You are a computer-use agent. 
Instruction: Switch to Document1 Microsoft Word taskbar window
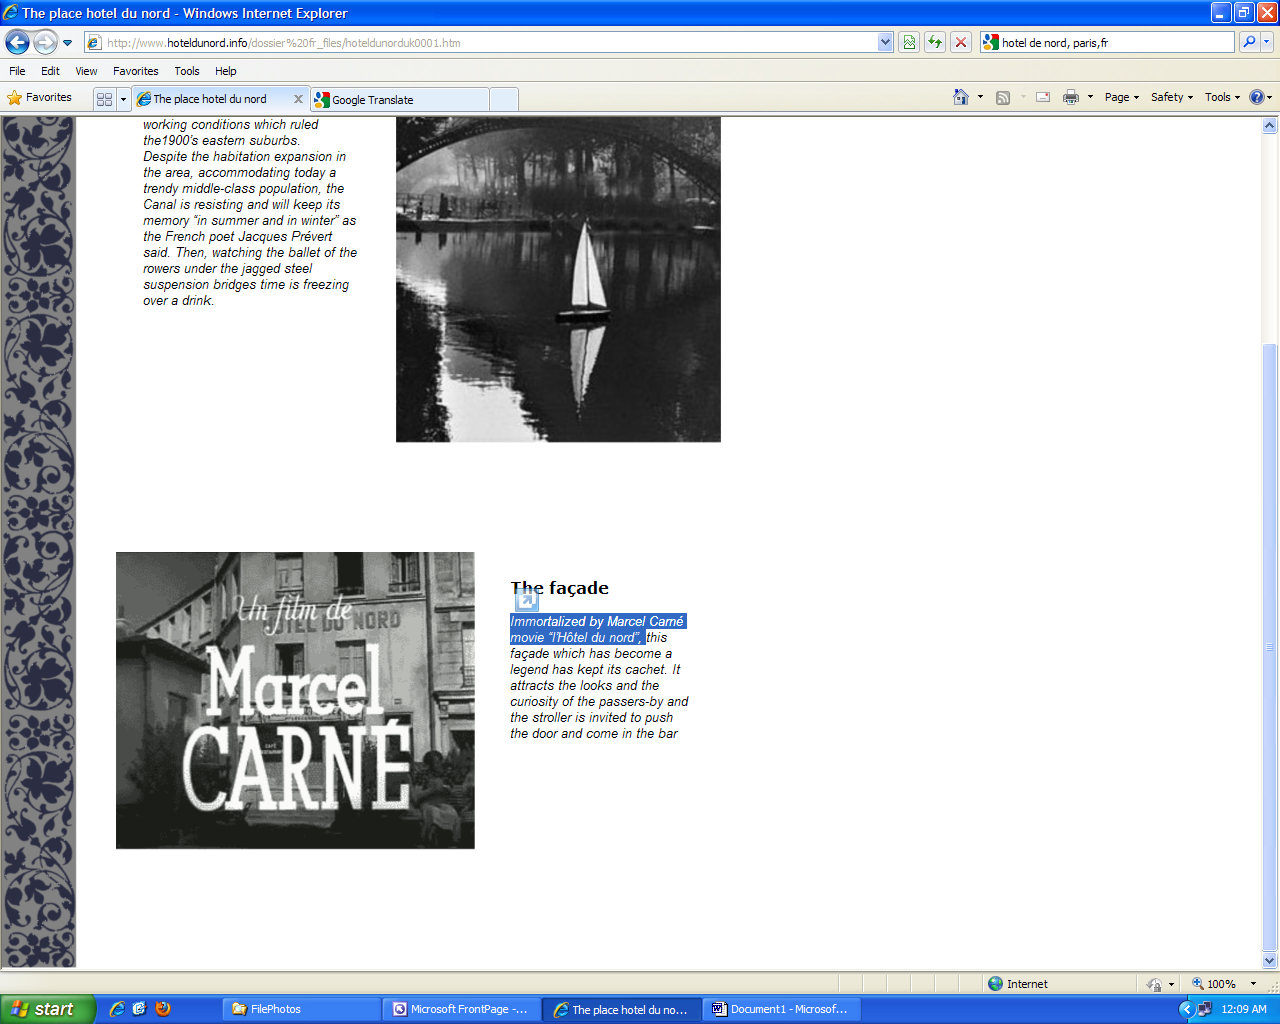click(782, 1009)
